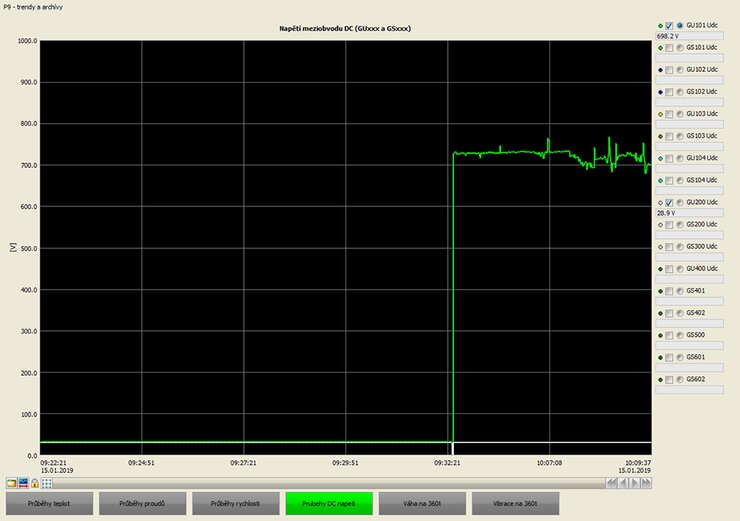Image resolution: width=740 pixels, height=521 pixels.
Task: Click the horizontal time scrollbar track
Action: click(329, 483)
